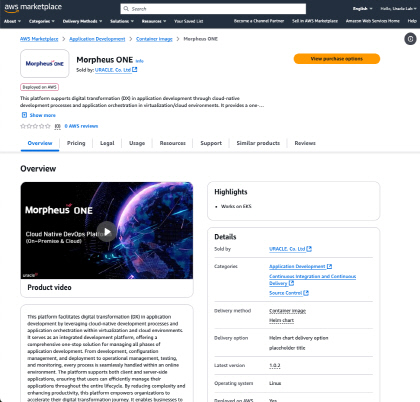Open the 0 AWS reviews link
Image resolution: width=420 pixels, height=402 pixels.
coord(81,126)
